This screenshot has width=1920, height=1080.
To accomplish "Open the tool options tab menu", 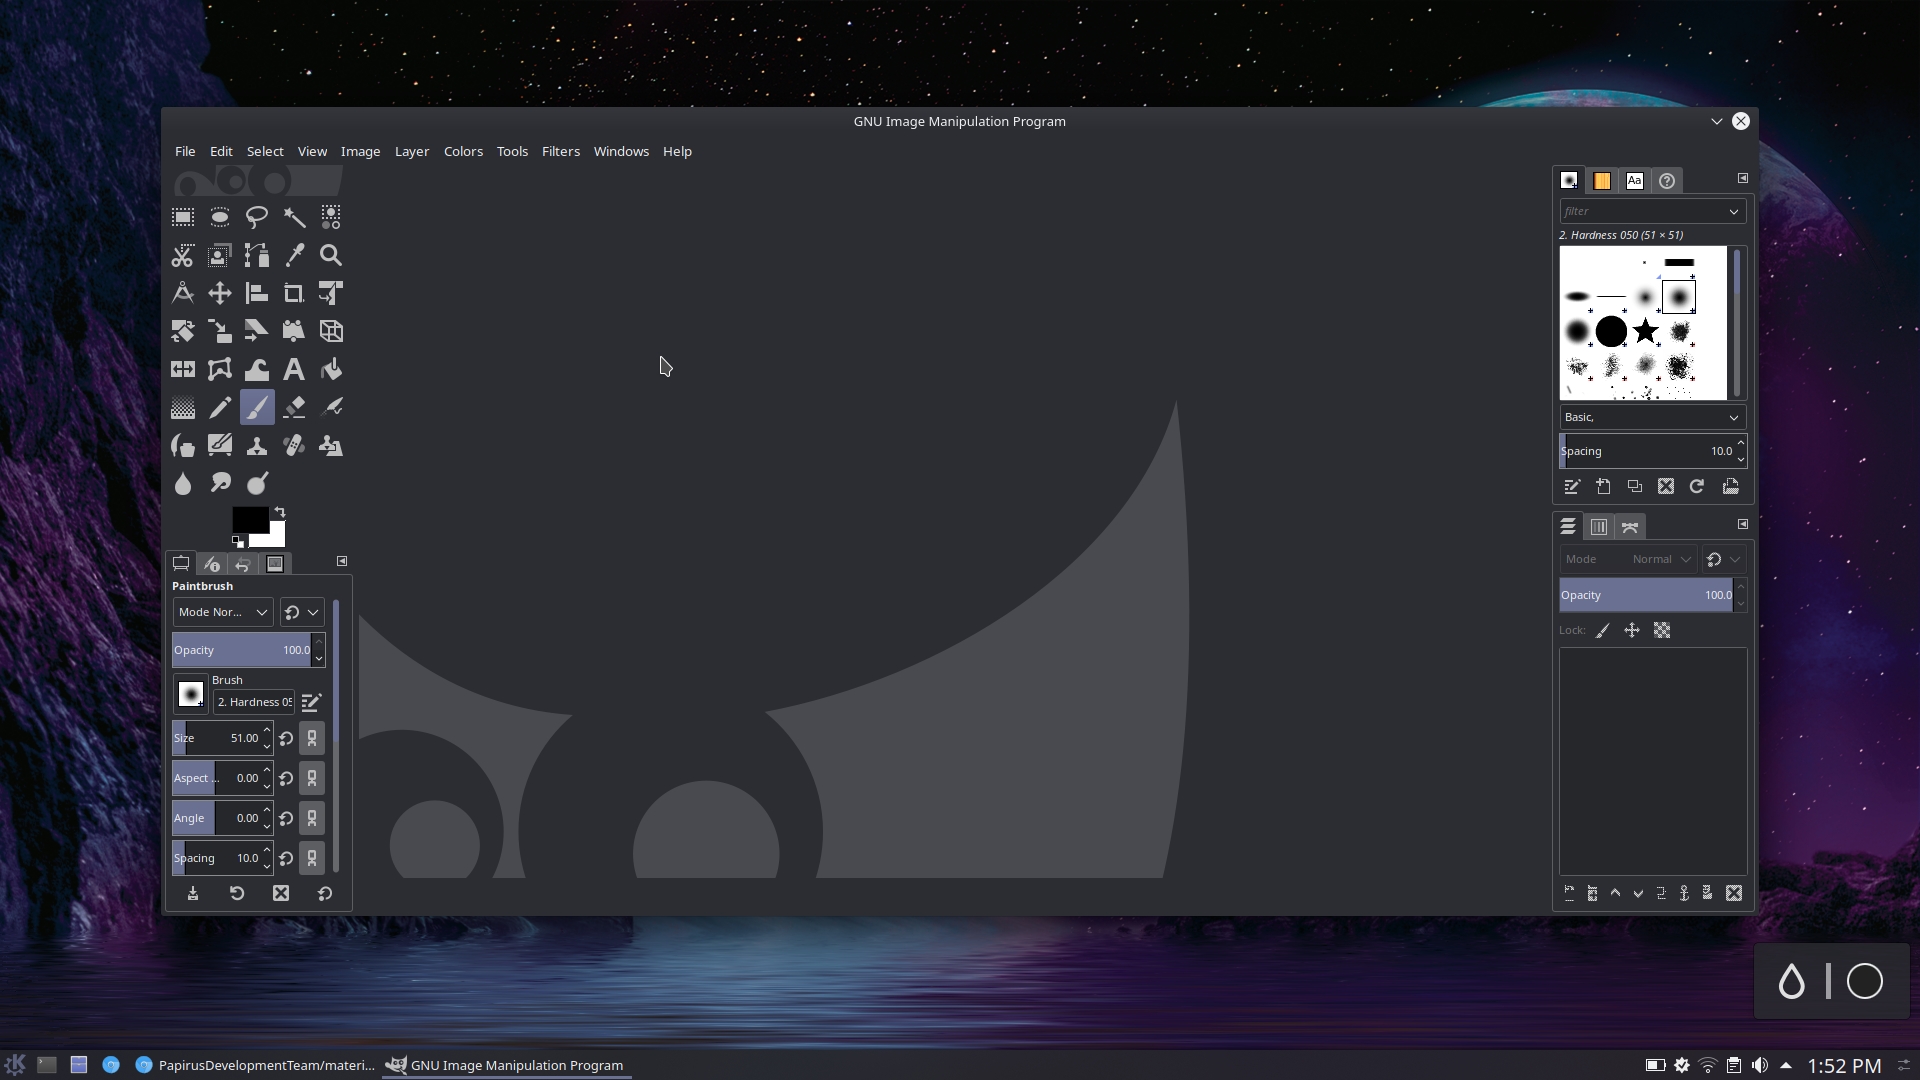I will click(342, 561).
